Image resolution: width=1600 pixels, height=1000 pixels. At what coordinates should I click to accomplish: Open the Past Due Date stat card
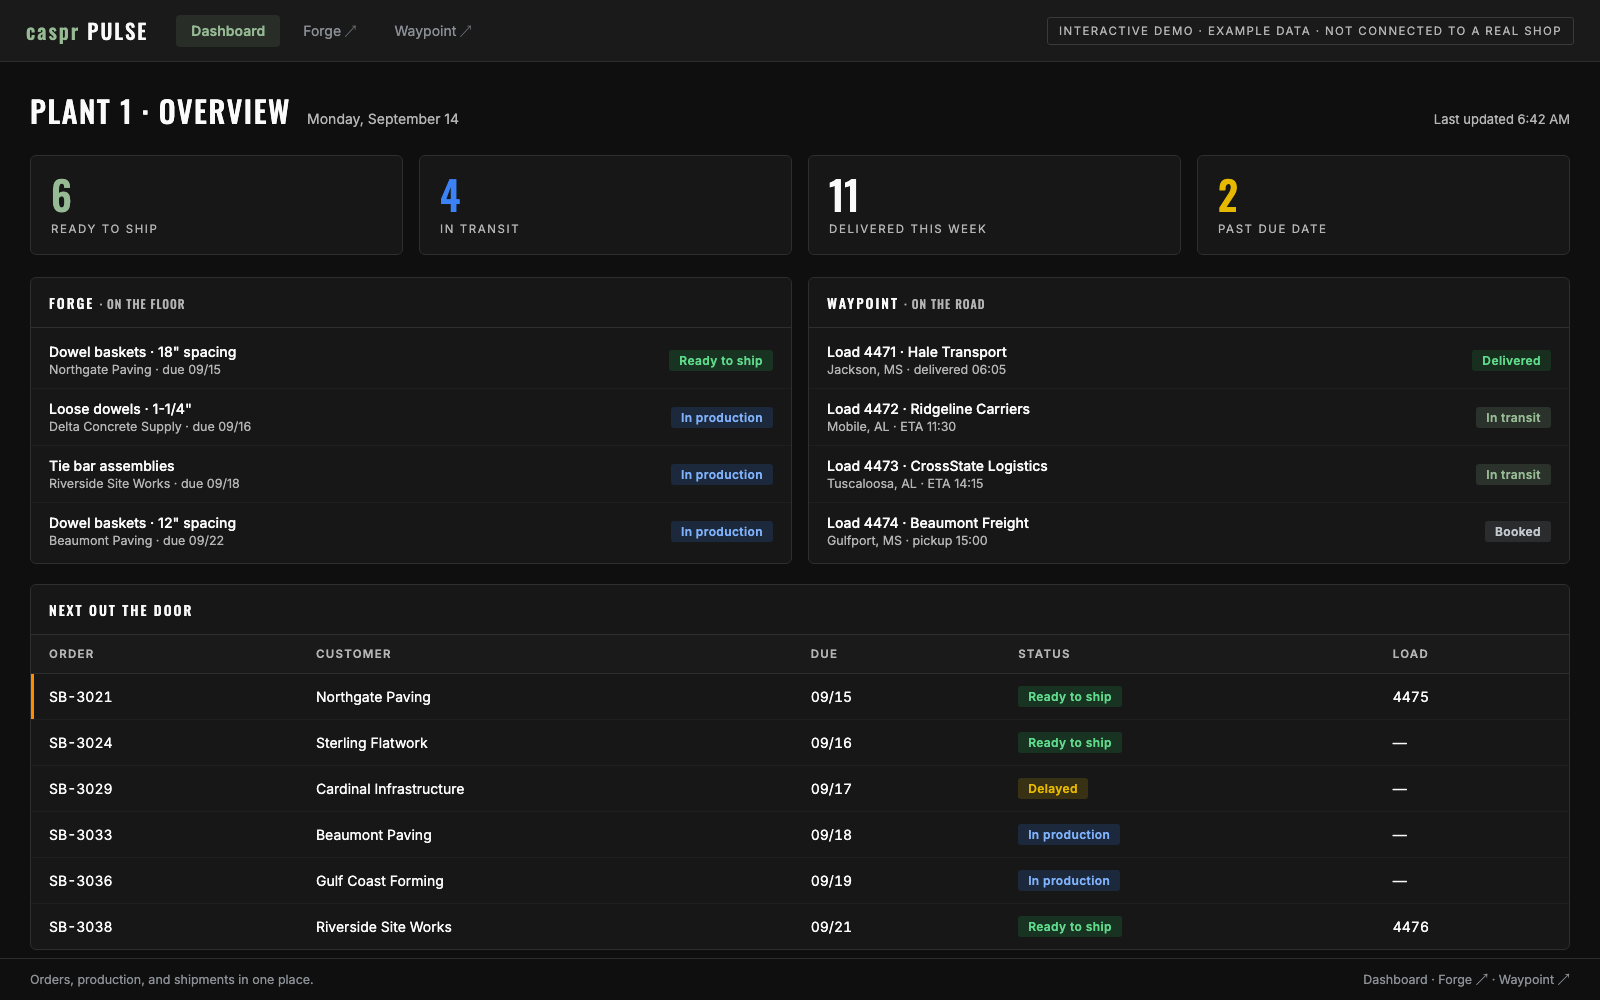click(x=1383, y=205)
